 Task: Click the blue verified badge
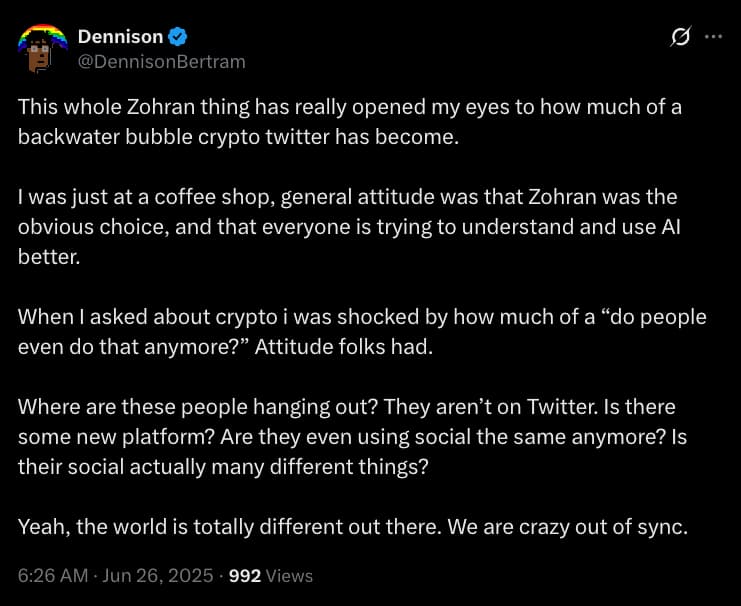[178, 37]
